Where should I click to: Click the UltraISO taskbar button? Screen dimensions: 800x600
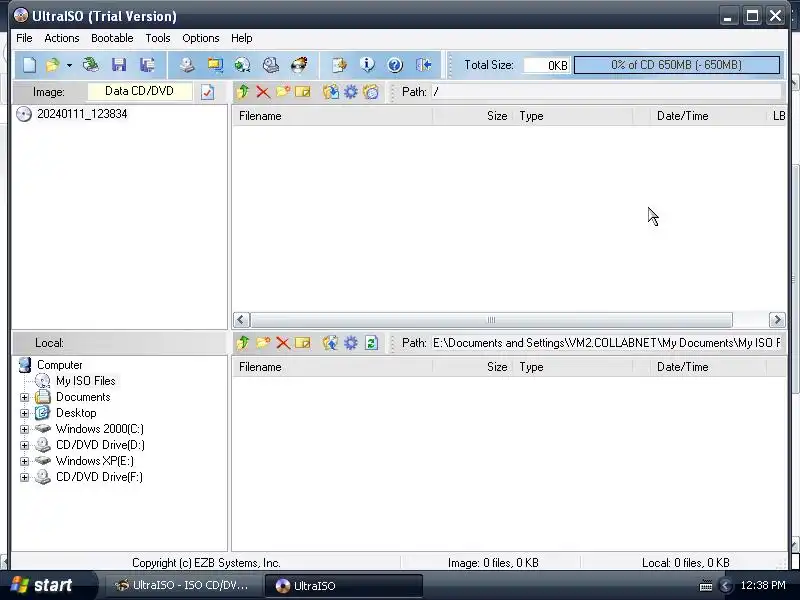(x=343, y=585)
